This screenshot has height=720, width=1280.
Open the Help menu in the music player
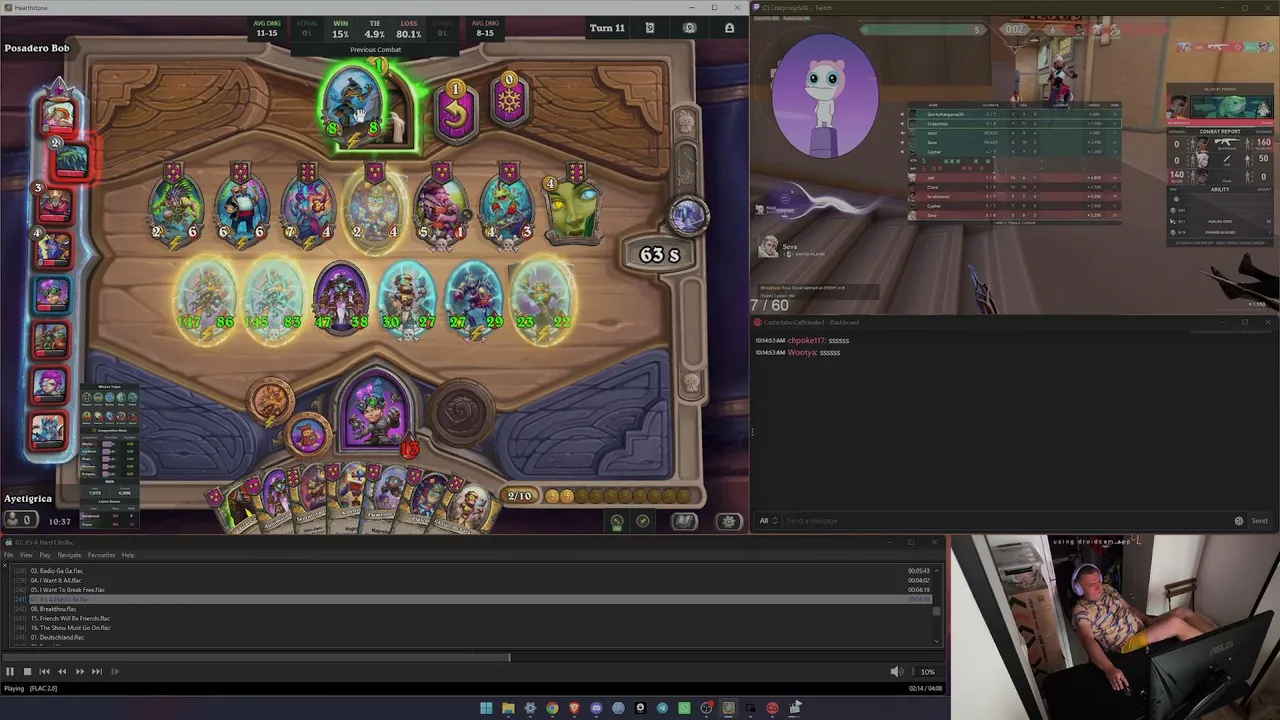[128, 555]
